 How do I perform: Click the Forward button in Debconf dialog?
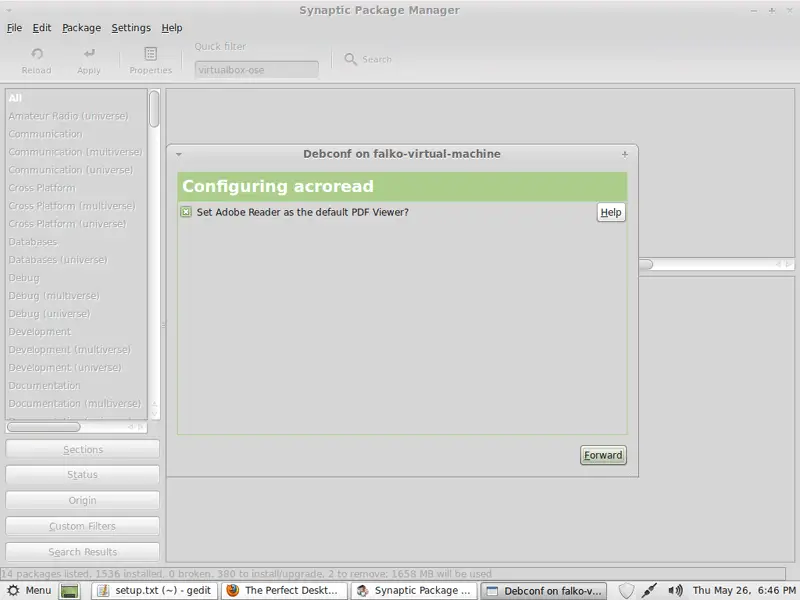(x=603, y=455)
